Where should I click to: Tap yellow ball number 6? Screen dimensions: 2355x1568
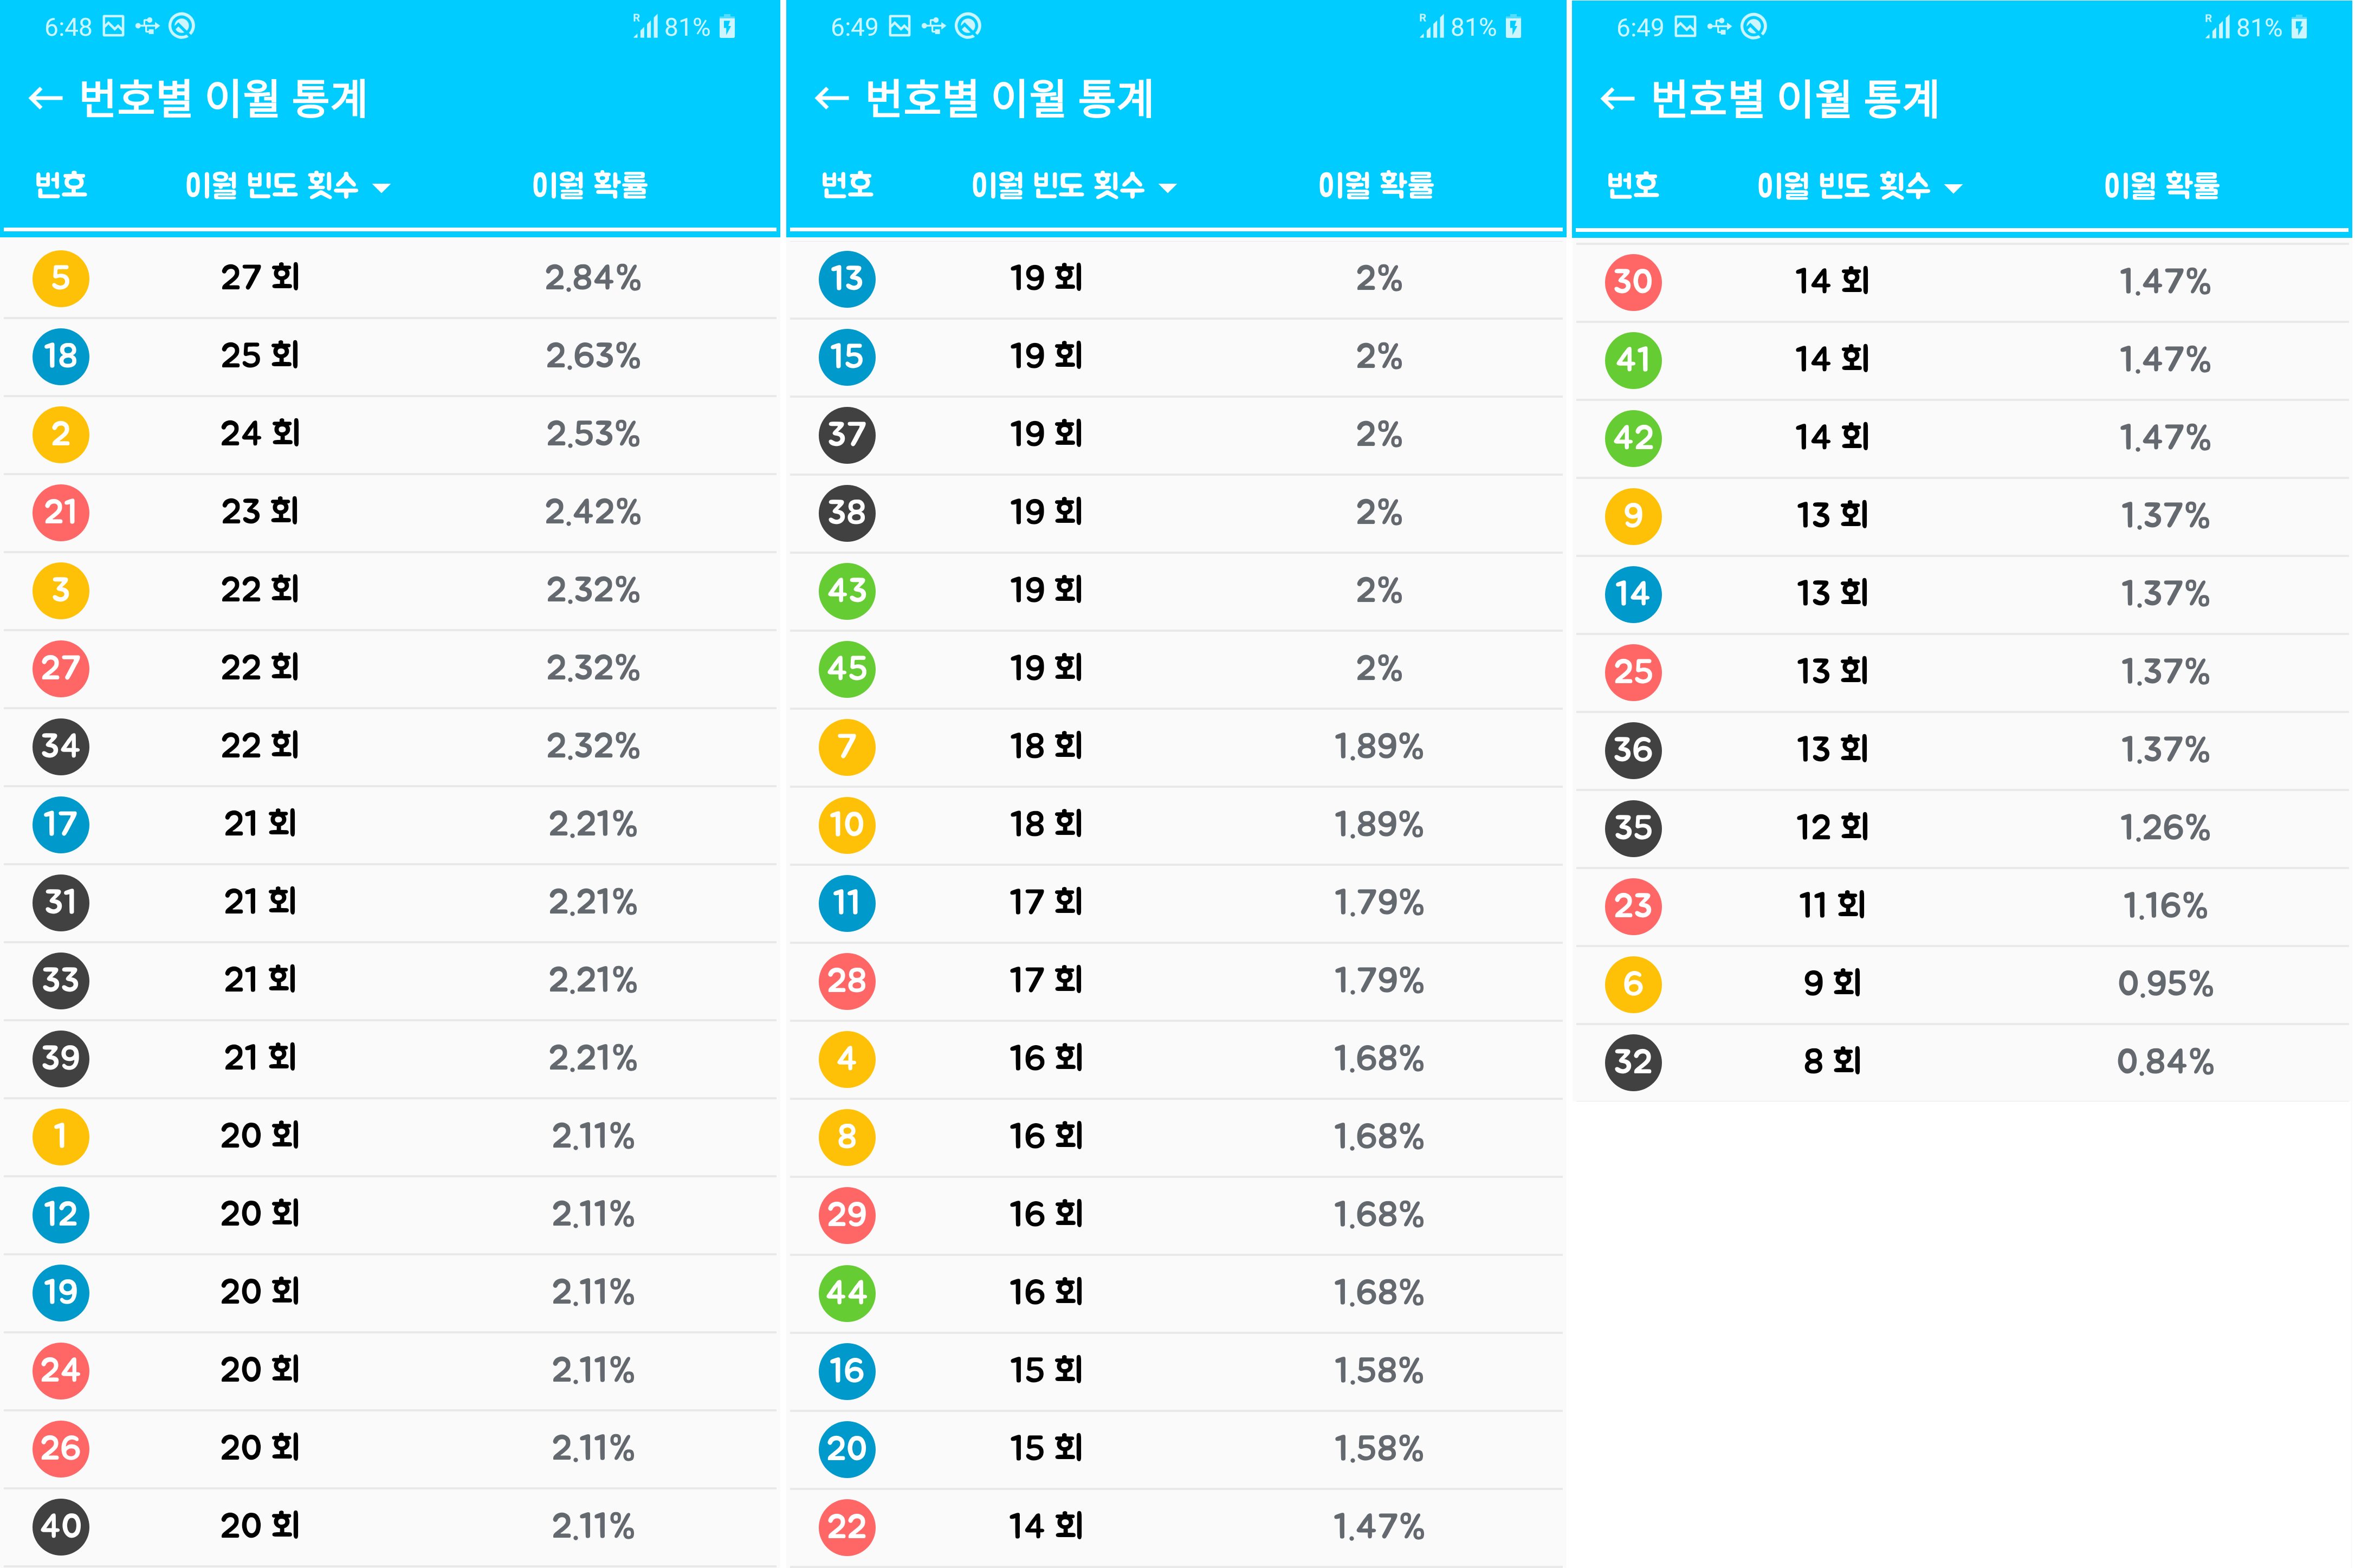[1633, 984]
